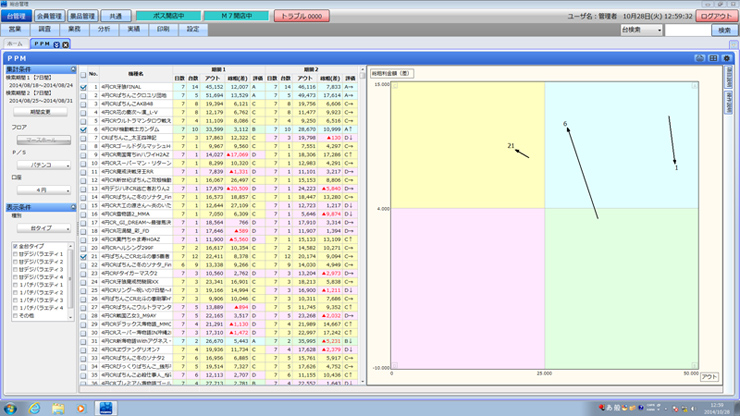
Task: Open the 設定 submenu
Action: (x=193, y=29)
